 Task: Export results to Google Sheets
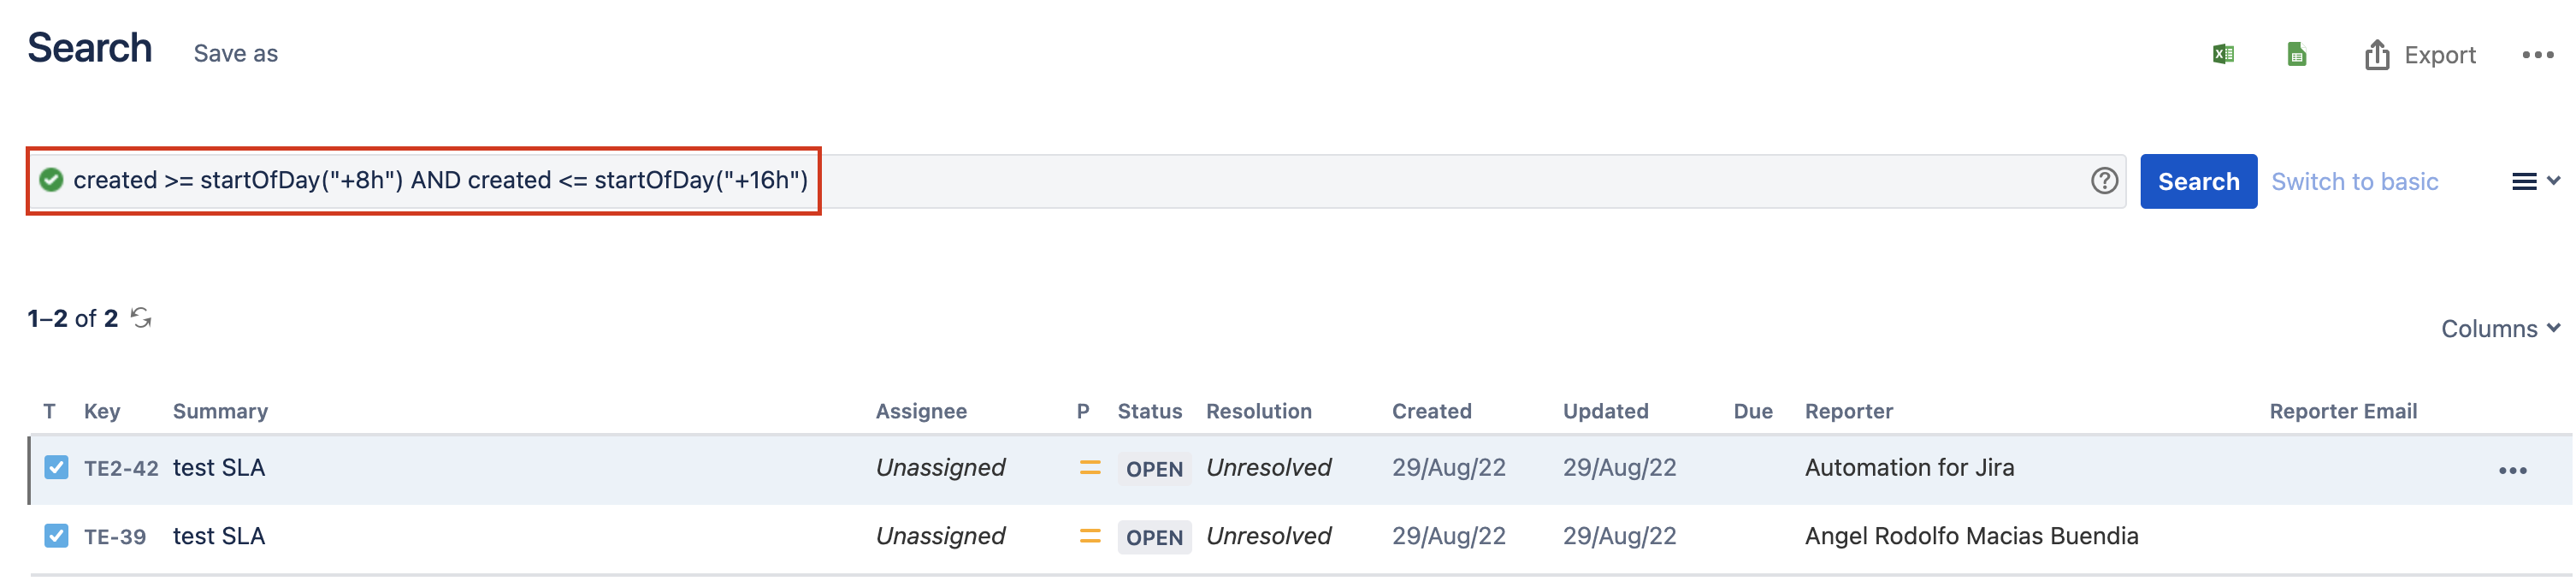[x=2296, y=54]
